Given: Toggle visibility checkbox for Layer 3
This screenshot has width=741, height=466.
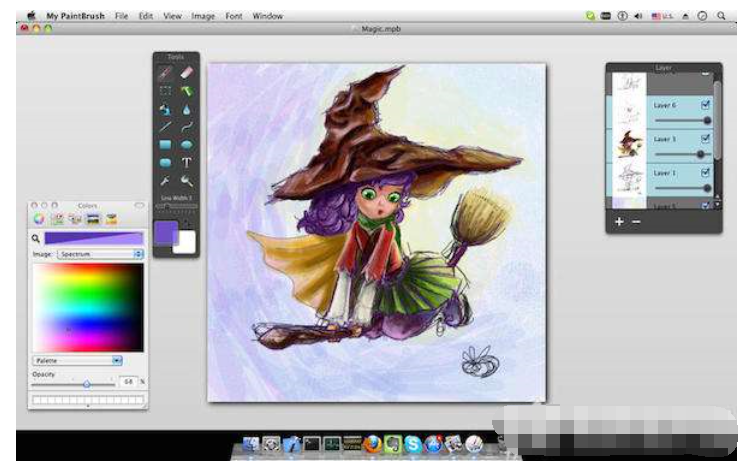Looking at the screenshot, I should (705, 139).
